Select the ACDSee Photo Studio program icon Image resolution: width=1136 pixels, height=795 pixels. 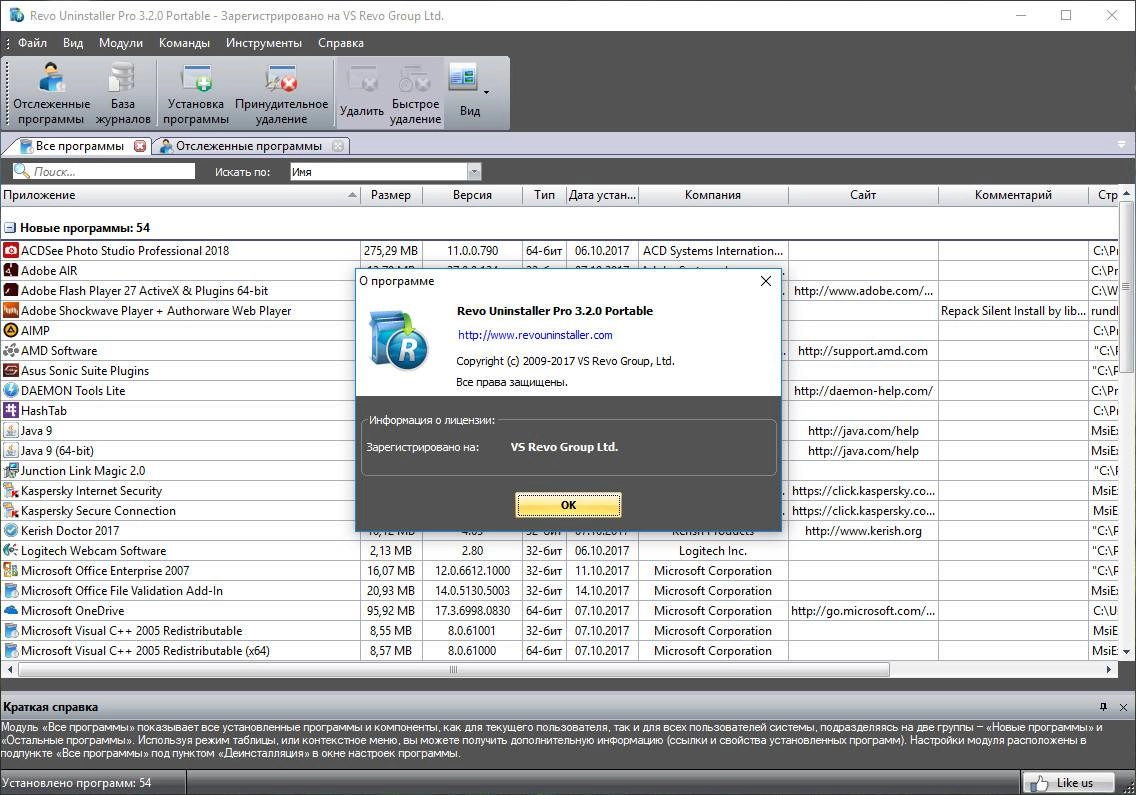coord(11,251)
